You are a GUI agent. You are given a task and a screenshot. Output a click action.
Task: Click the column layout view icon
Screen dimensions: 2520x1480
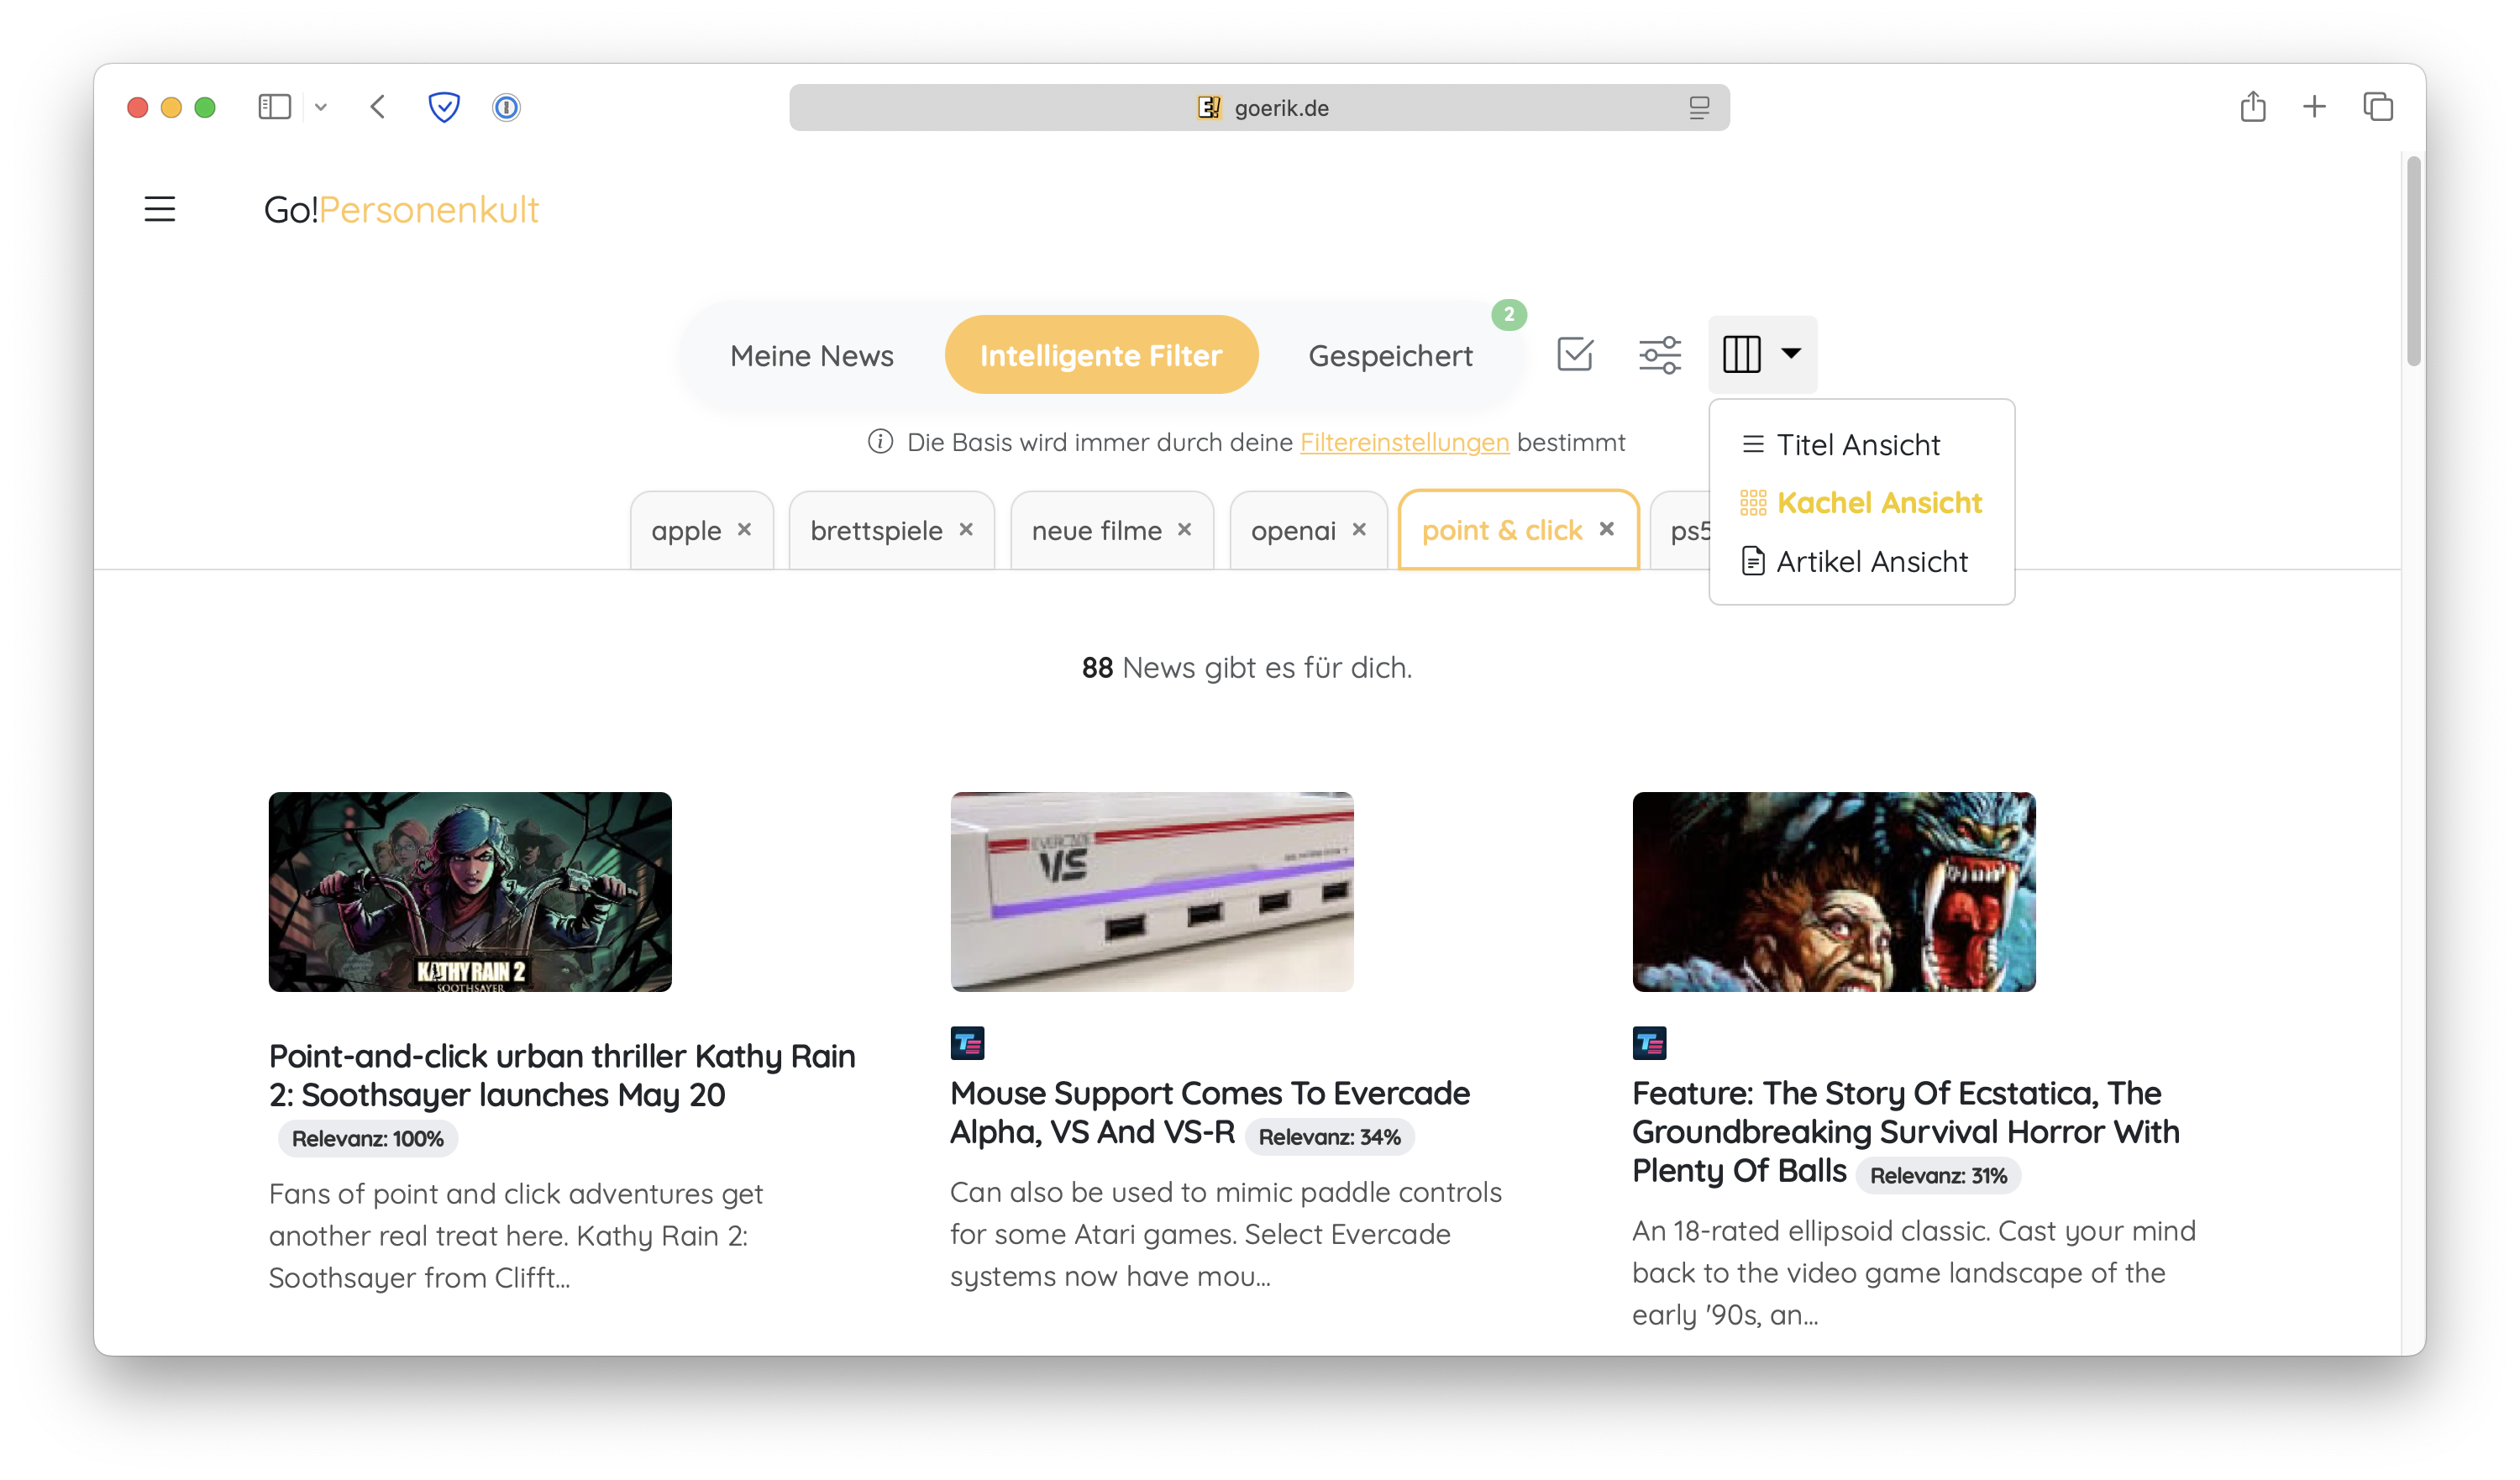[1741, 354]
